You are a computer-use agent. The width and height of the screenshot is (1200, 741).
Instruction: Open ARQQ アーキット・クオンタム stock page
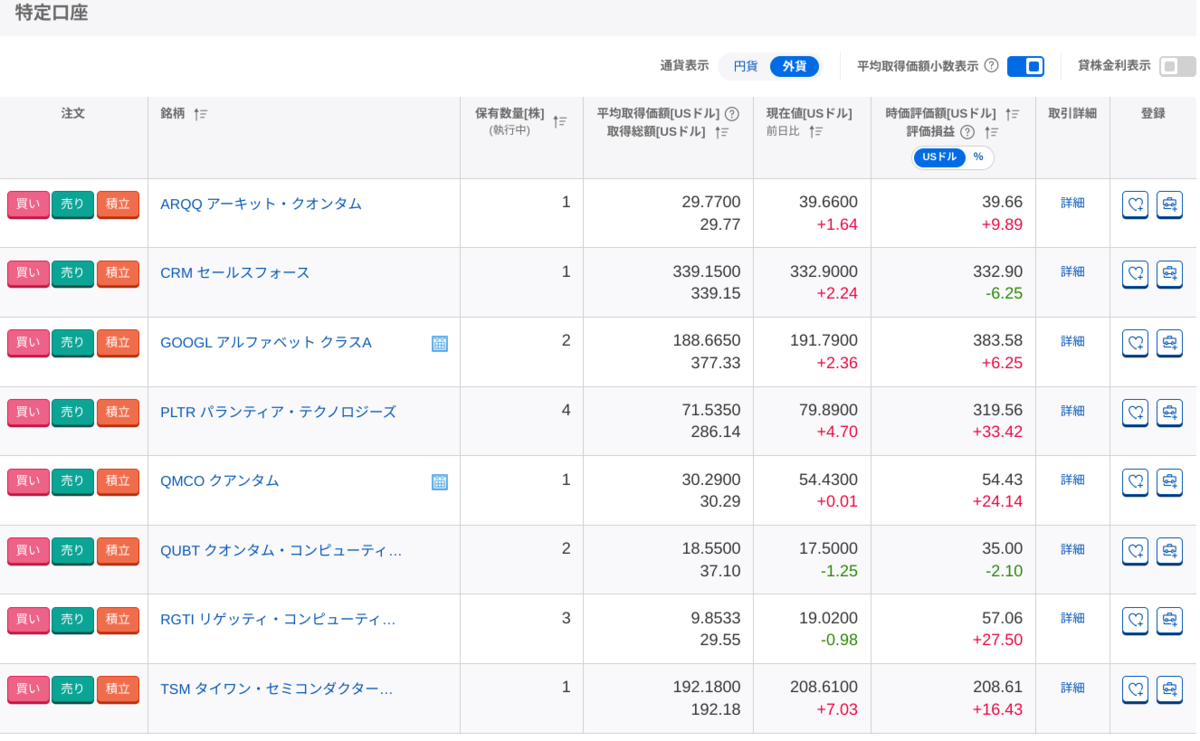261,203
